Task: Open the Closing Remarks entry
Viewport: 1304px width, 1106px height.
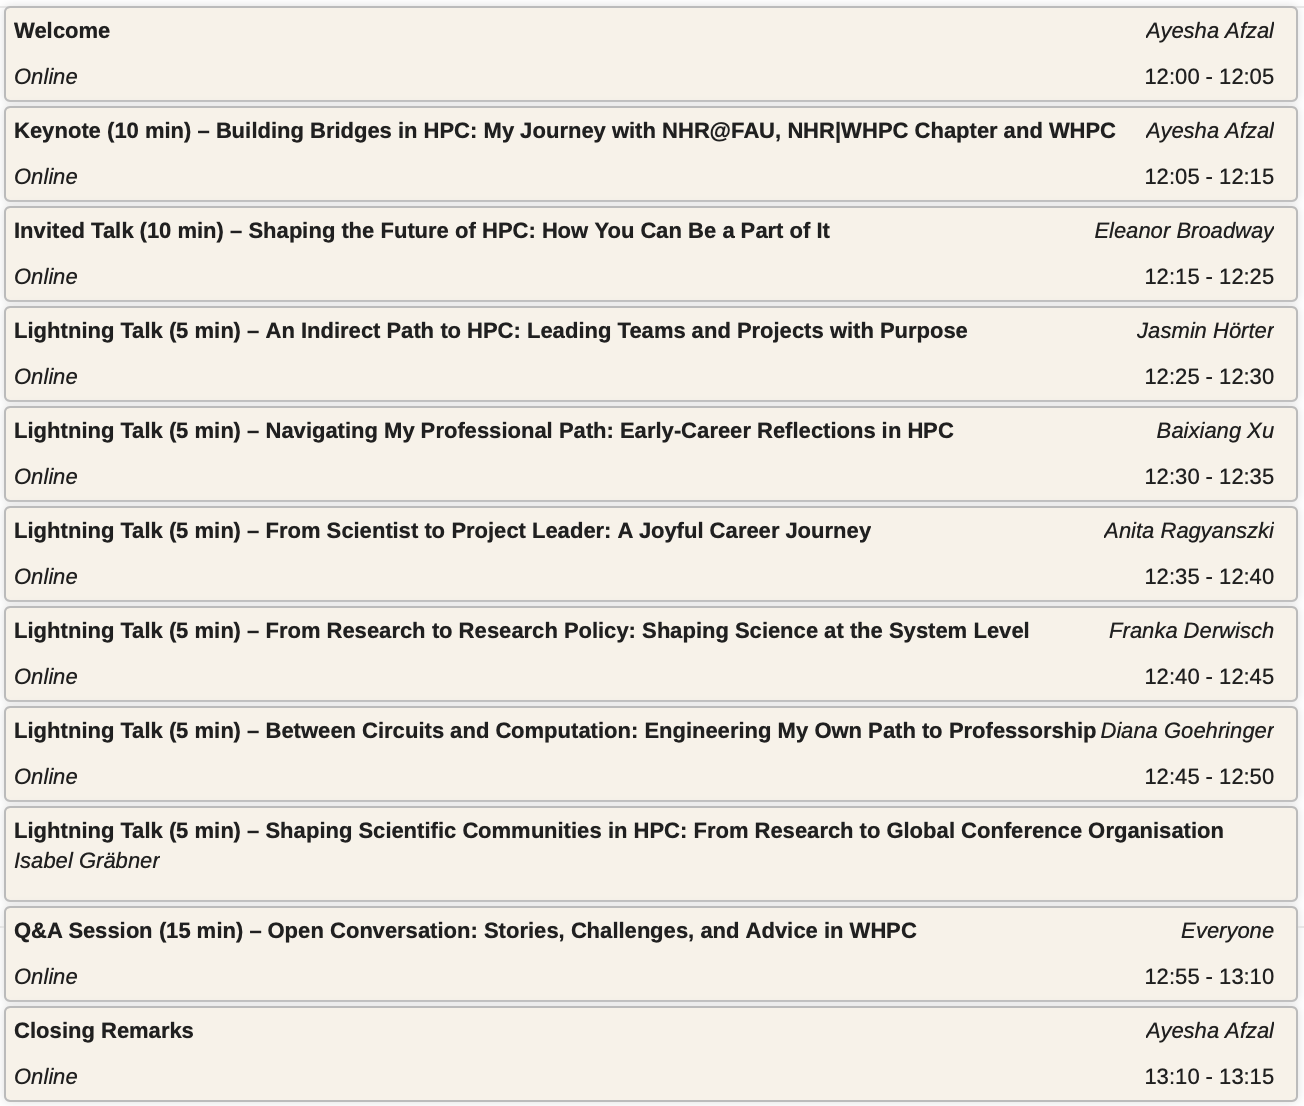Action: [104, 1031]
